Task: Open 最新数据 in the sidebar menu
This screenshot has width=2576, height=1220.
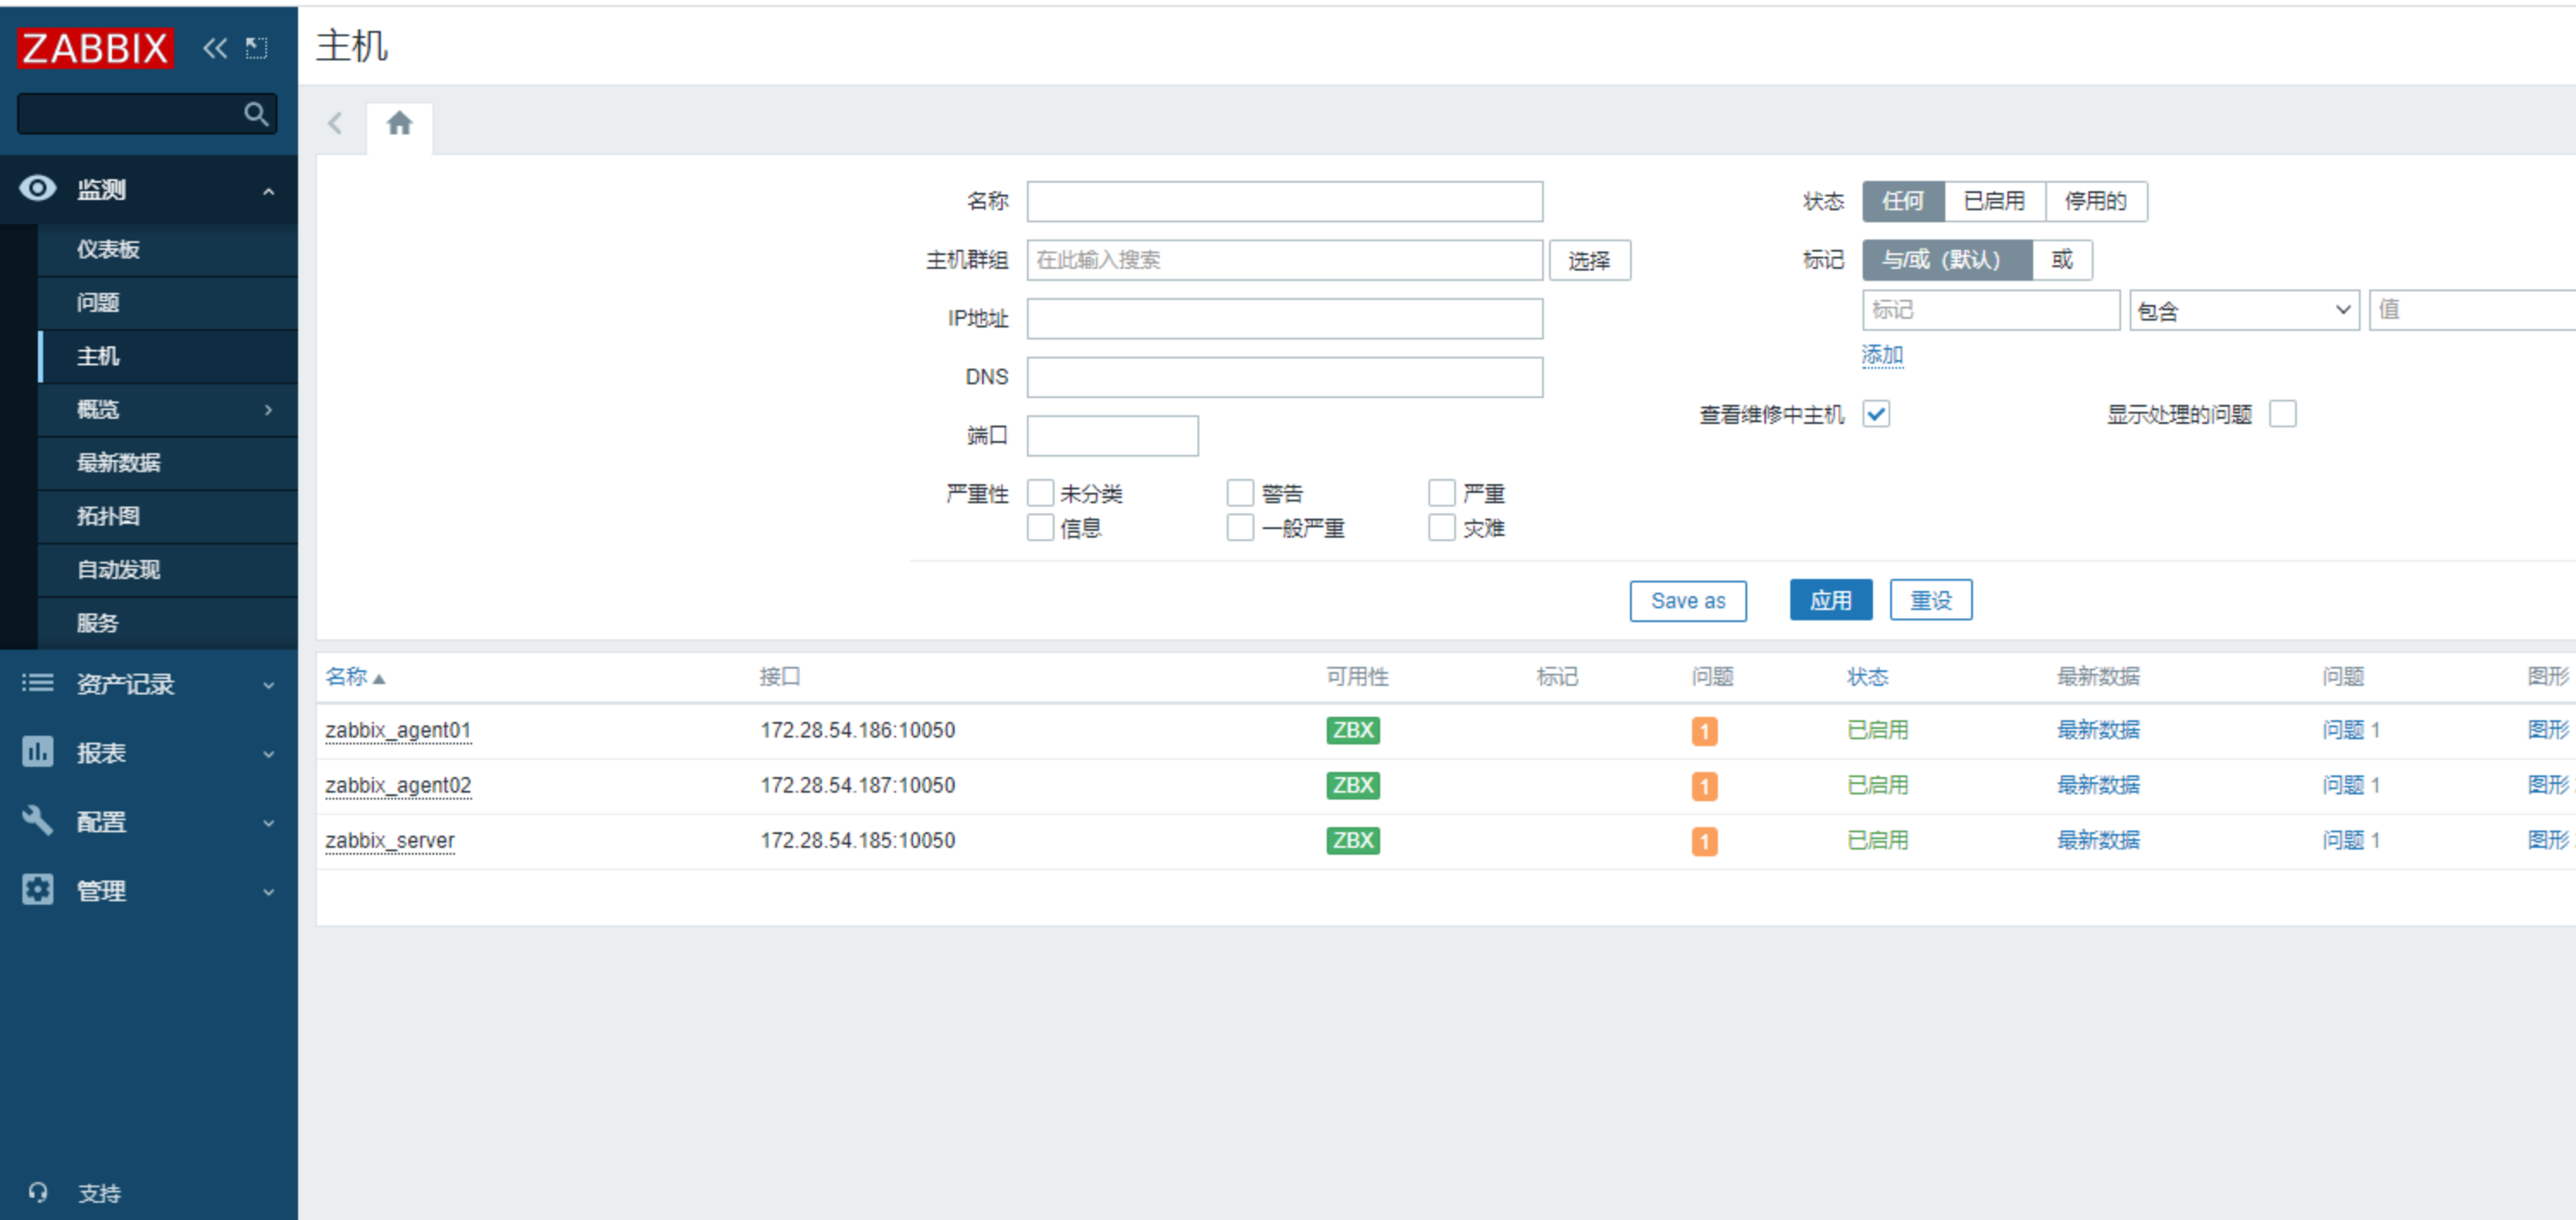Action: pos(119,463)
